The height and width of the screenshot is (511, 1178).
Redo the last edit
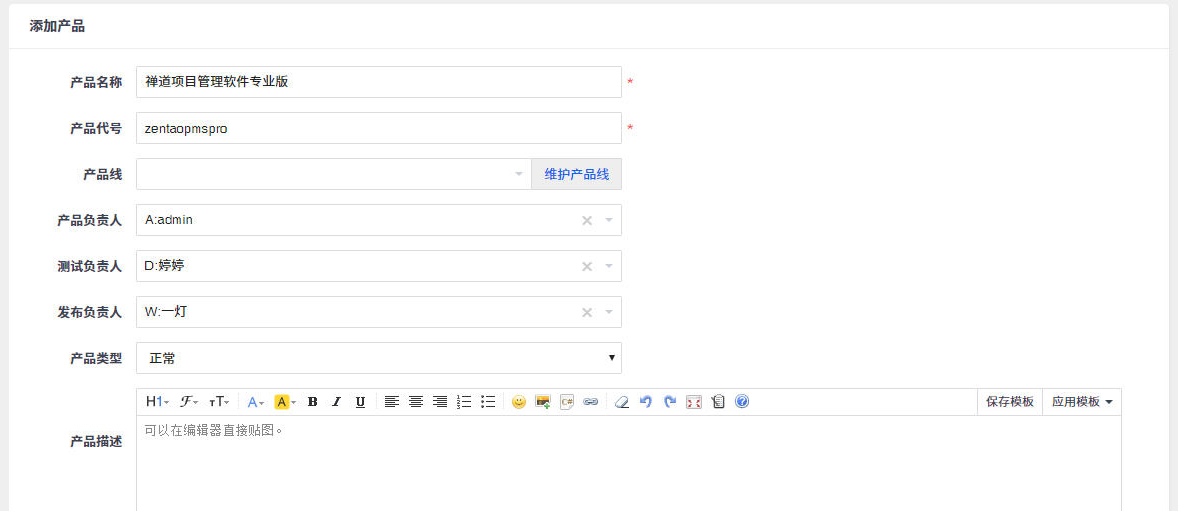click(x=669, y=402)
